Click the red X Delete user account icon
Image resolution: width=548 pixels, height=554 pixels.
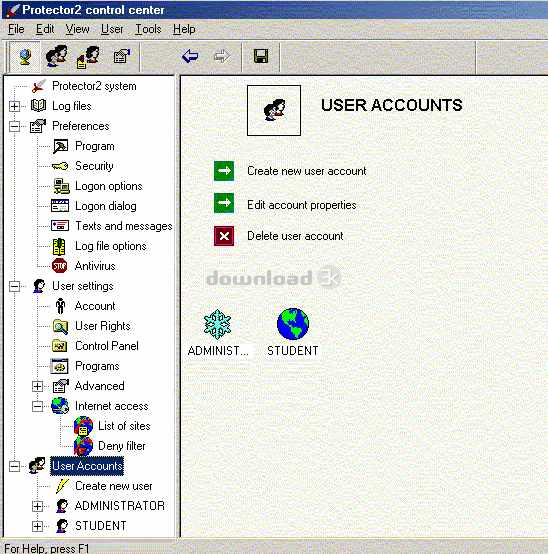click(x=224, y=236)
